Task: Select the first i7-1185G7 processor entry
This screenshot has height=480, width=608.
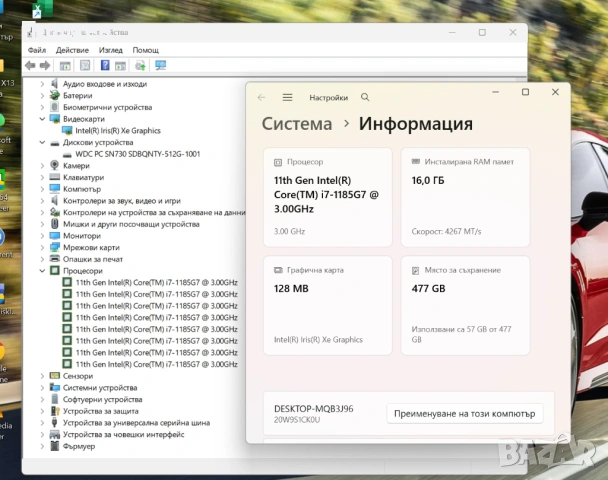Action: pos(156,282)
